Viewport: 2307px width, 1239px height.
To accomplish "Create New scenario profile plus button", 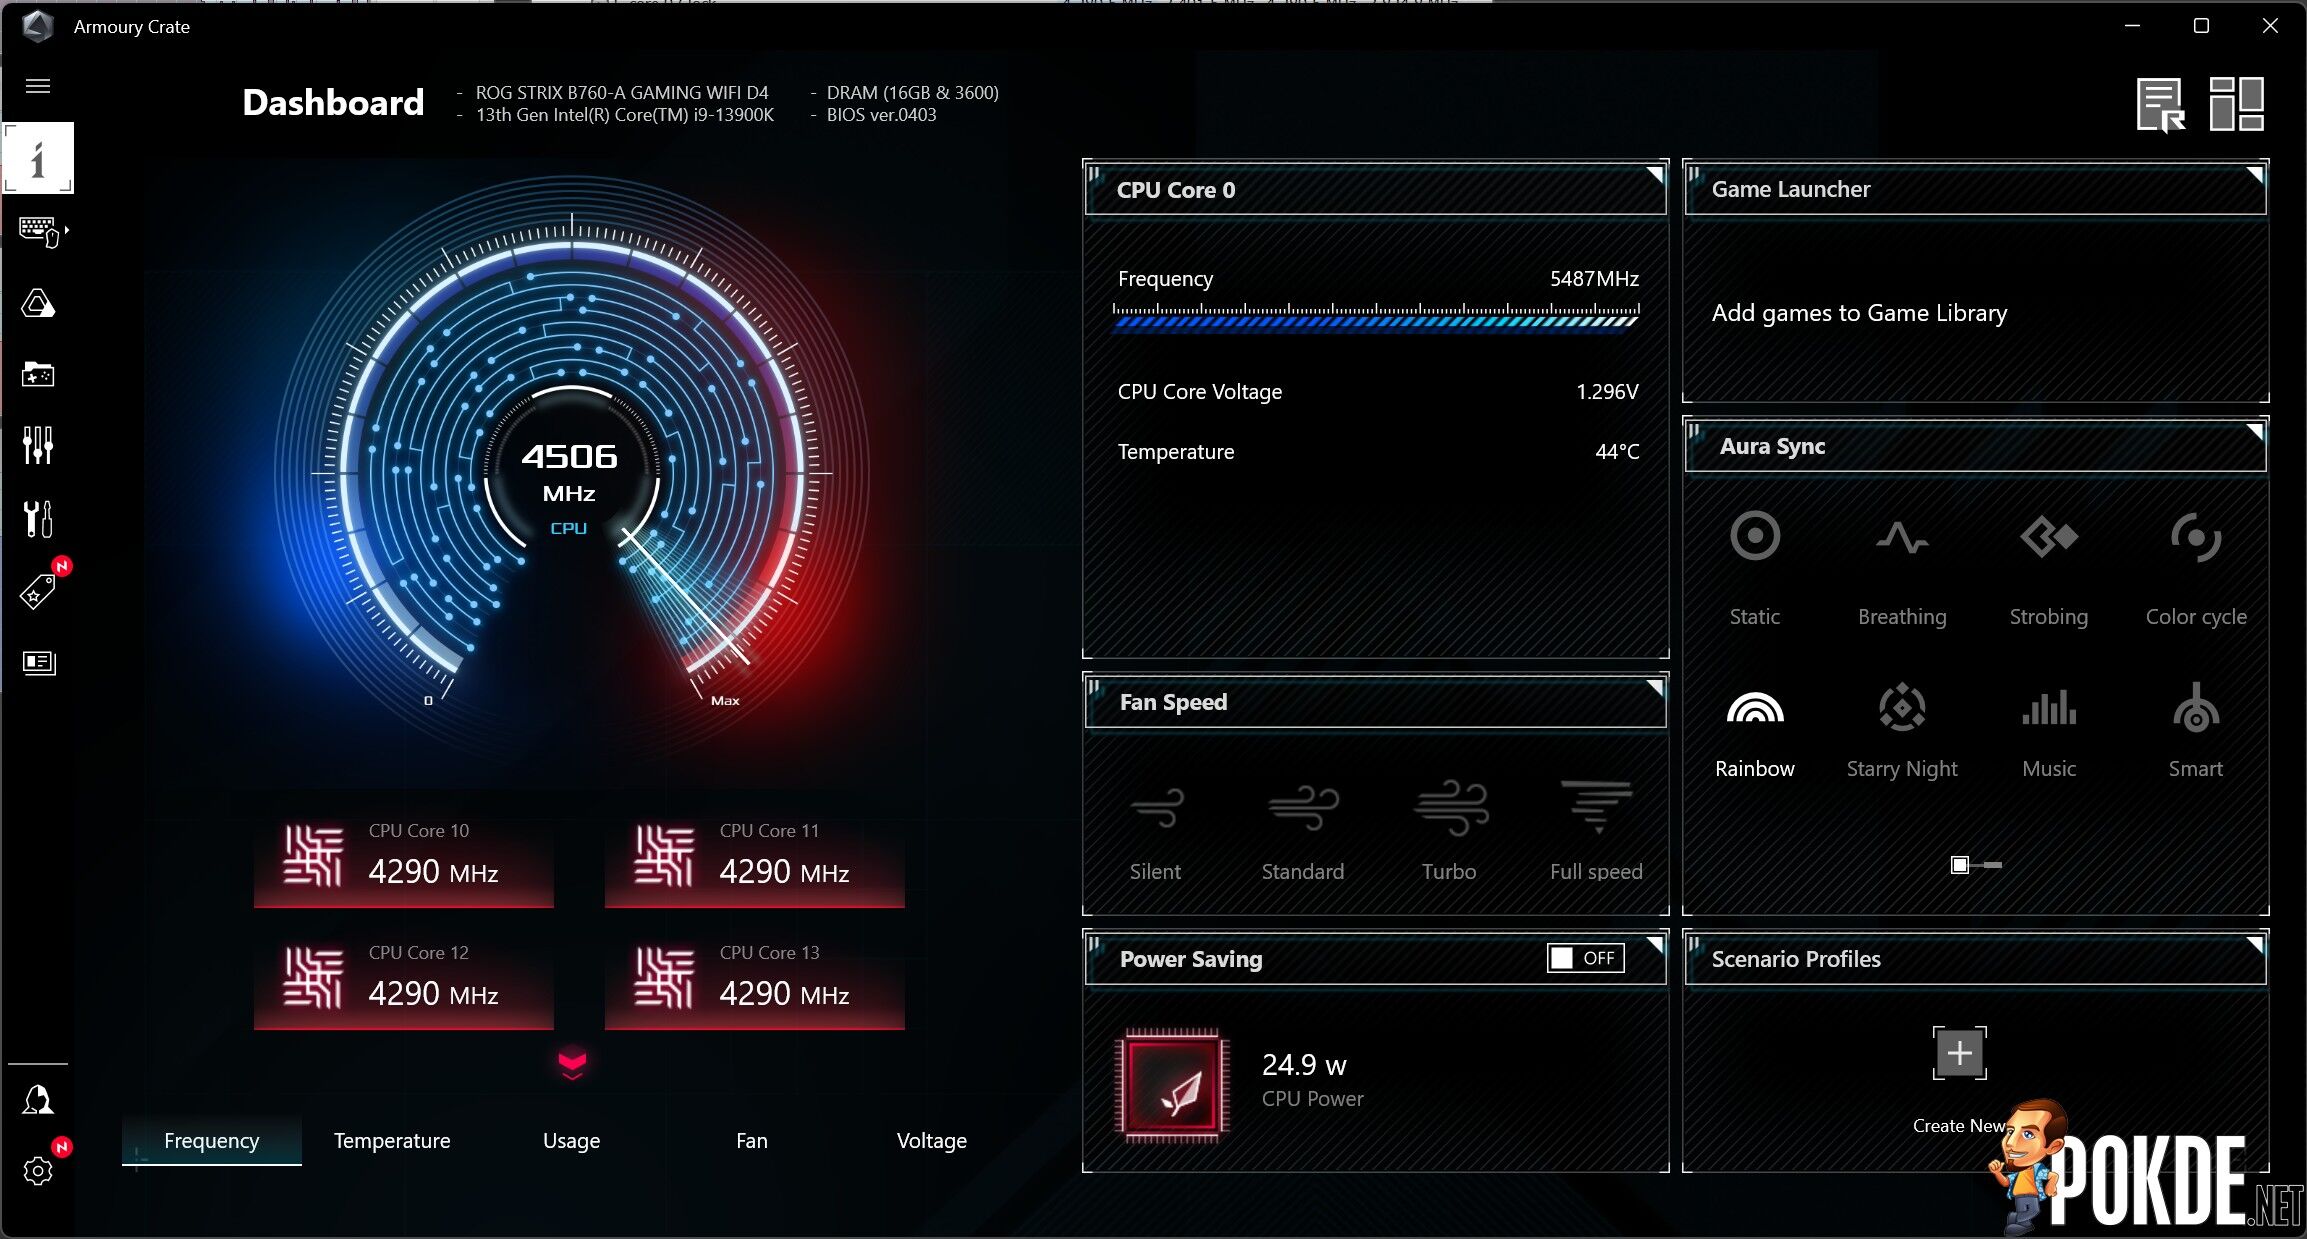I will 1960,1053.
